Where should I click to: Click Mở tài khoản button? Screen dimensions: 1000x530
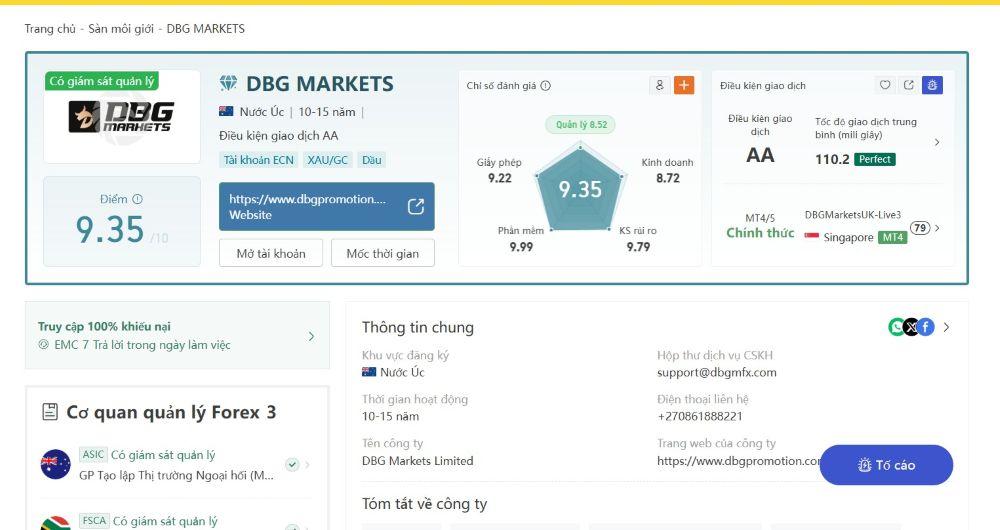271,253
